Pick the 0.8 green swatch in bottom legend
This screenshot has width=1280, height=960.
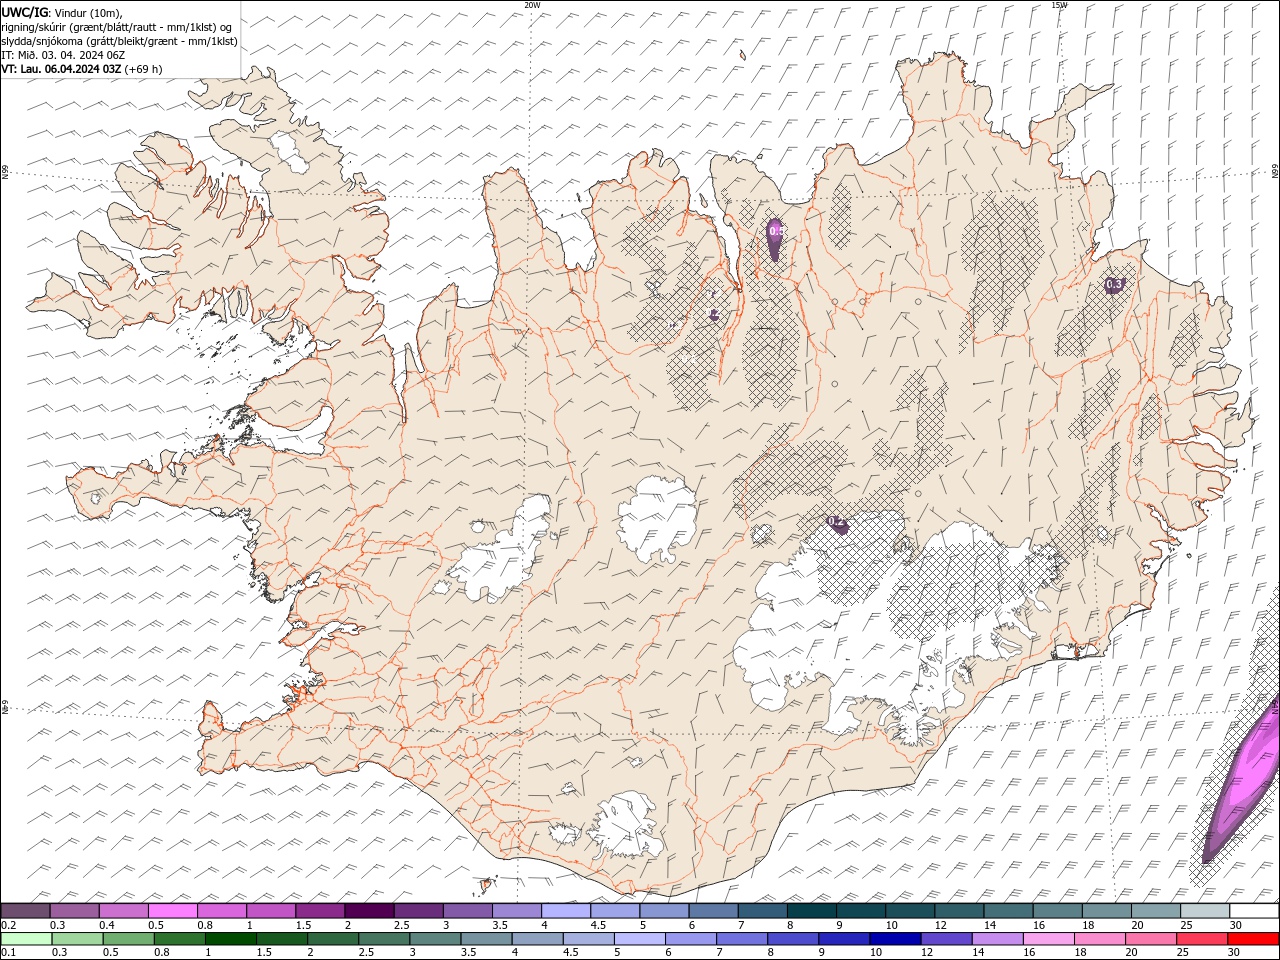(179, 939)
